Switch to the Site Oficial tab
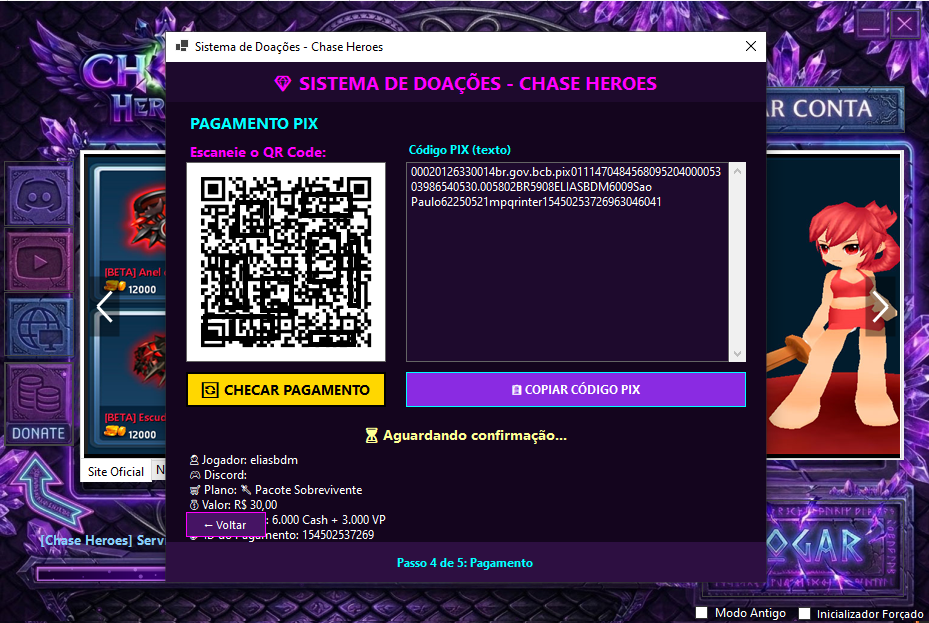The image size is (929, 623). click(x=116, y=471)
